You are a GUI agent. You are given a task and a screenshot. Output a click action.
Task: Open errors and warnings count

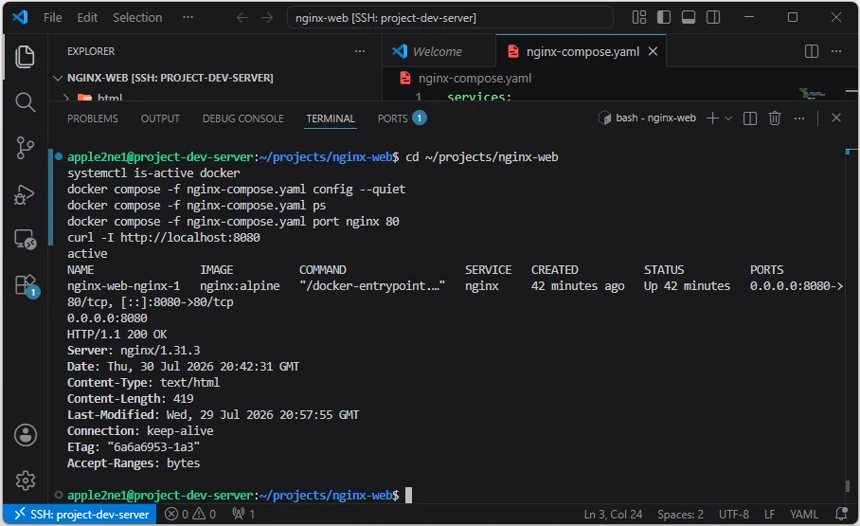[x=190, y=514]
